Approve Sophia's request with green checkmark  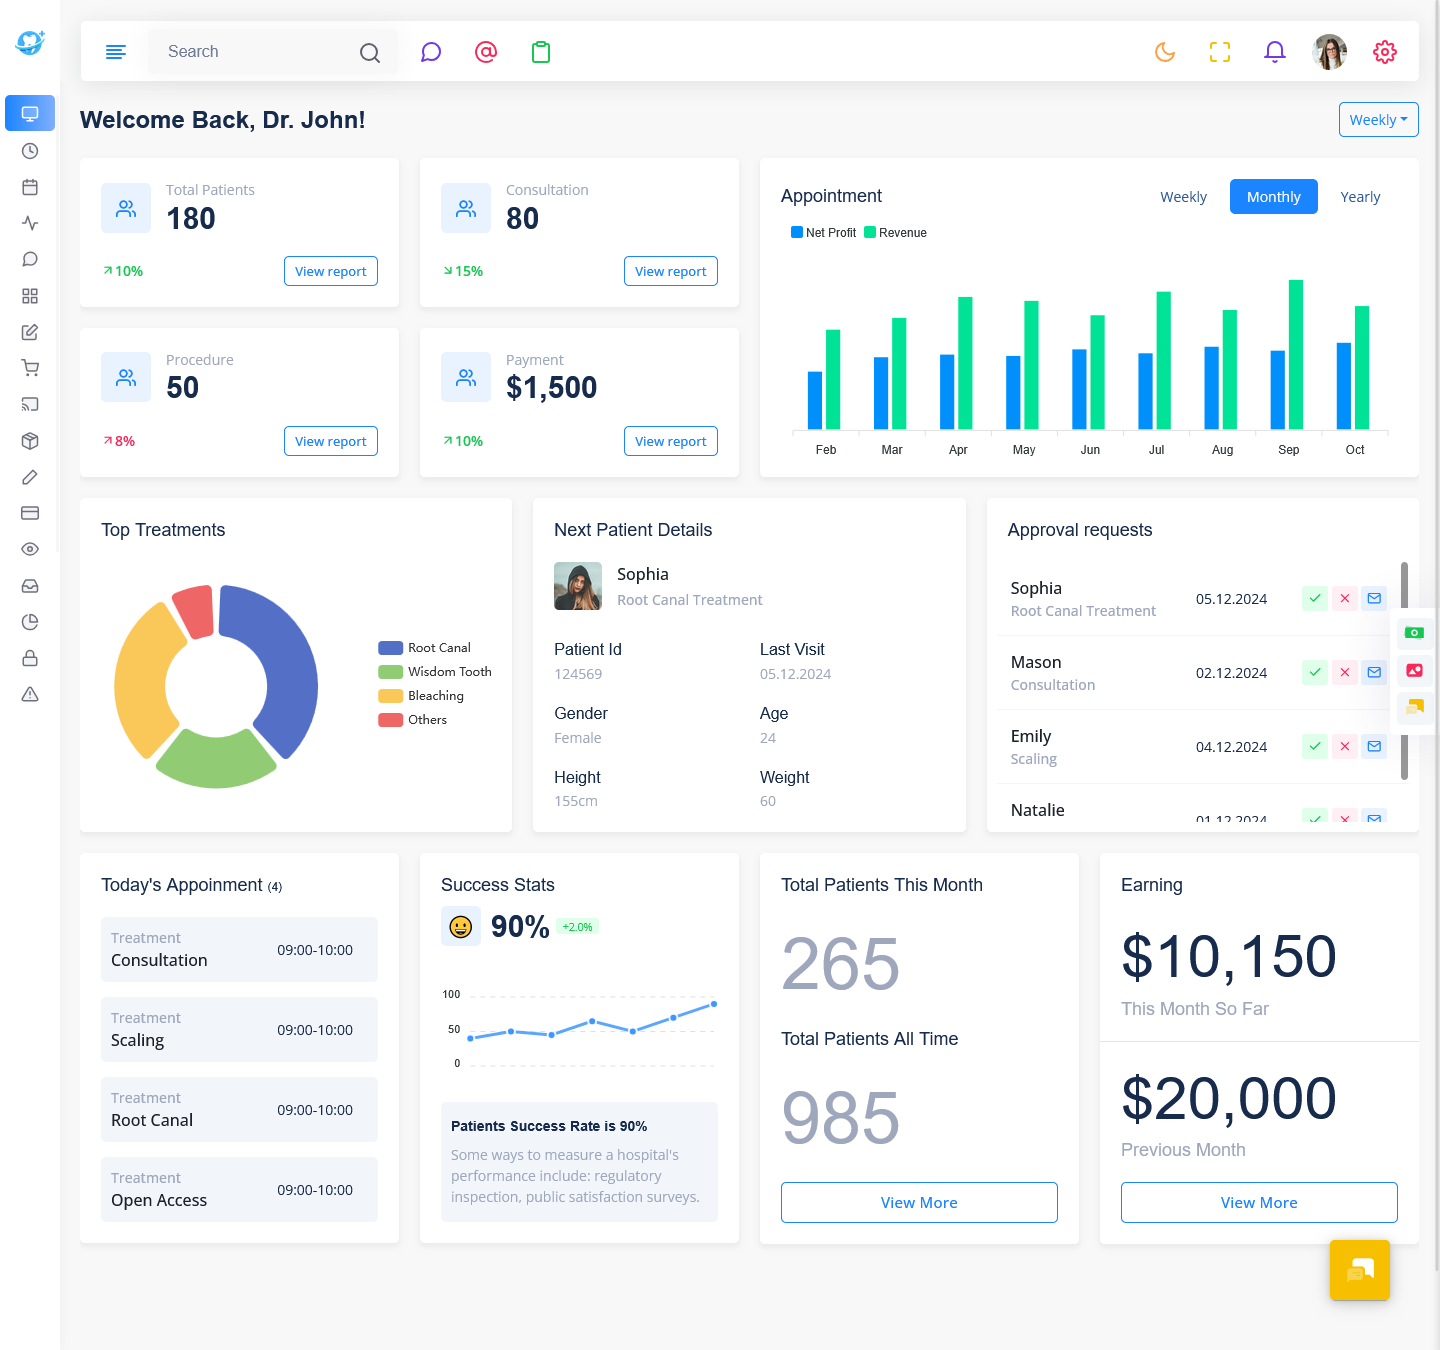point(1315,598)
